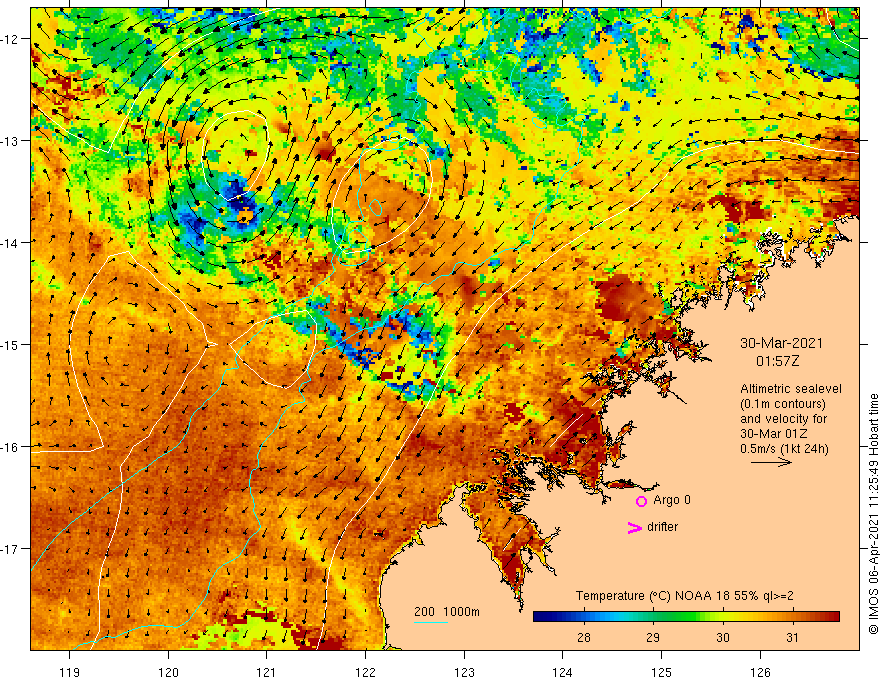
Task: Click the longitude axis label 123
Action: tap(464, 672)
